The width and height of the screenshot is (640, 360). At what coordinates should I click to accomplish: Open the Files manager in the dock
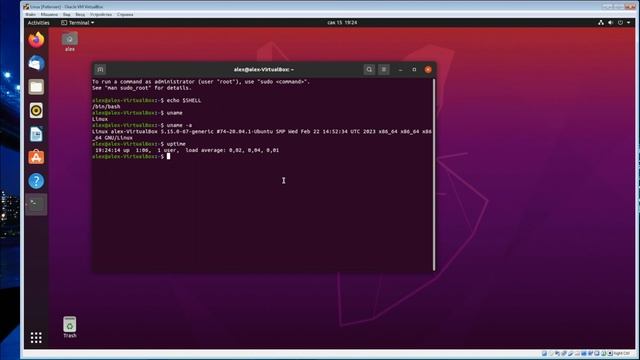pyautogui.click(x=36, y=87)
